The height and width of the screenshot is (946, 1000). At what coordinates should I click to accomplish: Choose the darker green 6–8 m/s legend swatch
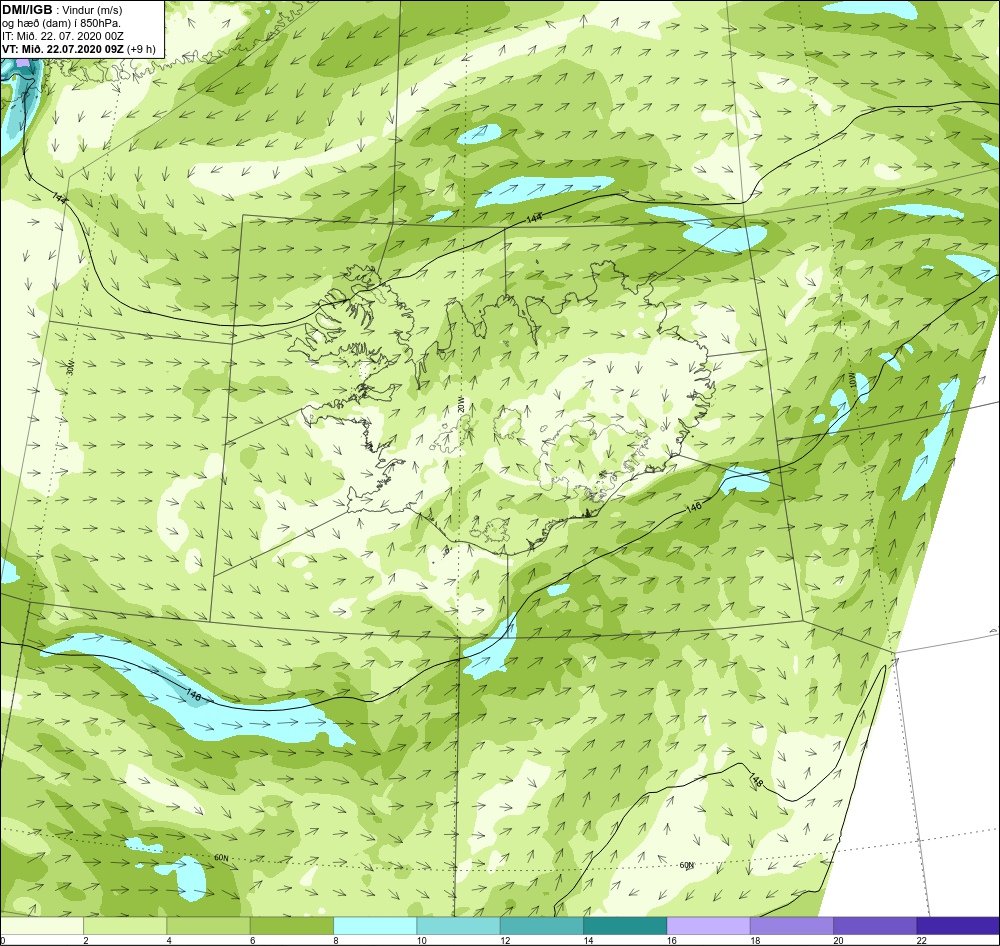point(291,925)
